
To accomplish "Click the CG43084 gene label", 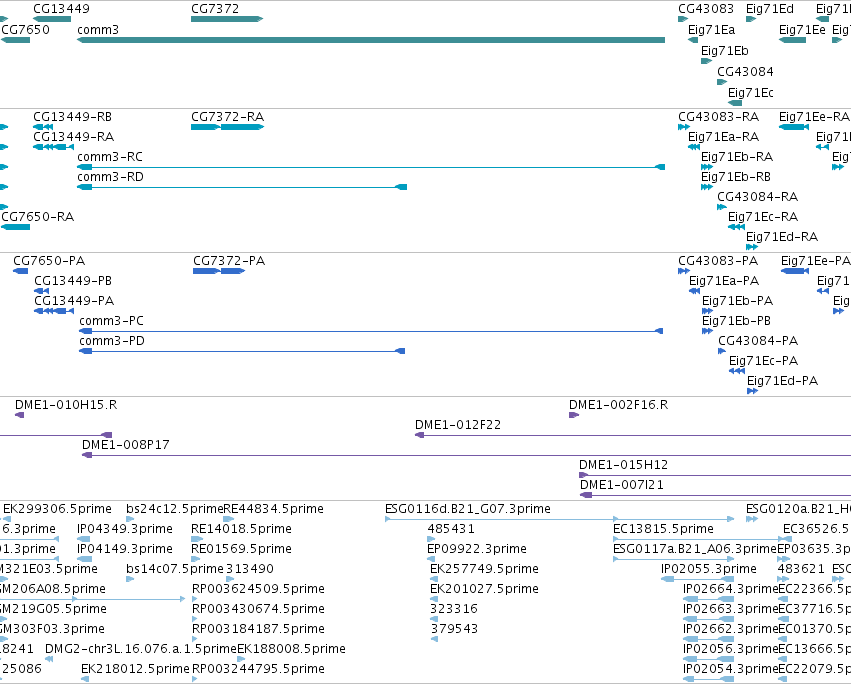I will point(745,72).
